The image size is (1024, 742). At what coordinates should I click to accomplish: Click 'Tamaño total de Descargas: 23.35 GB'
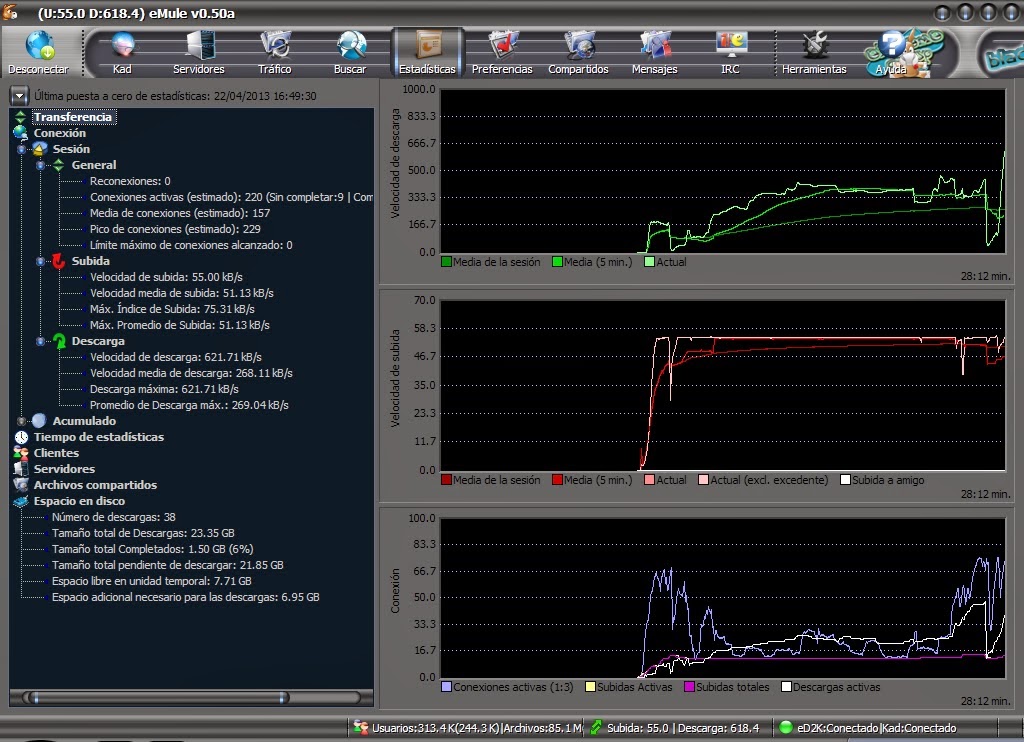143,533
